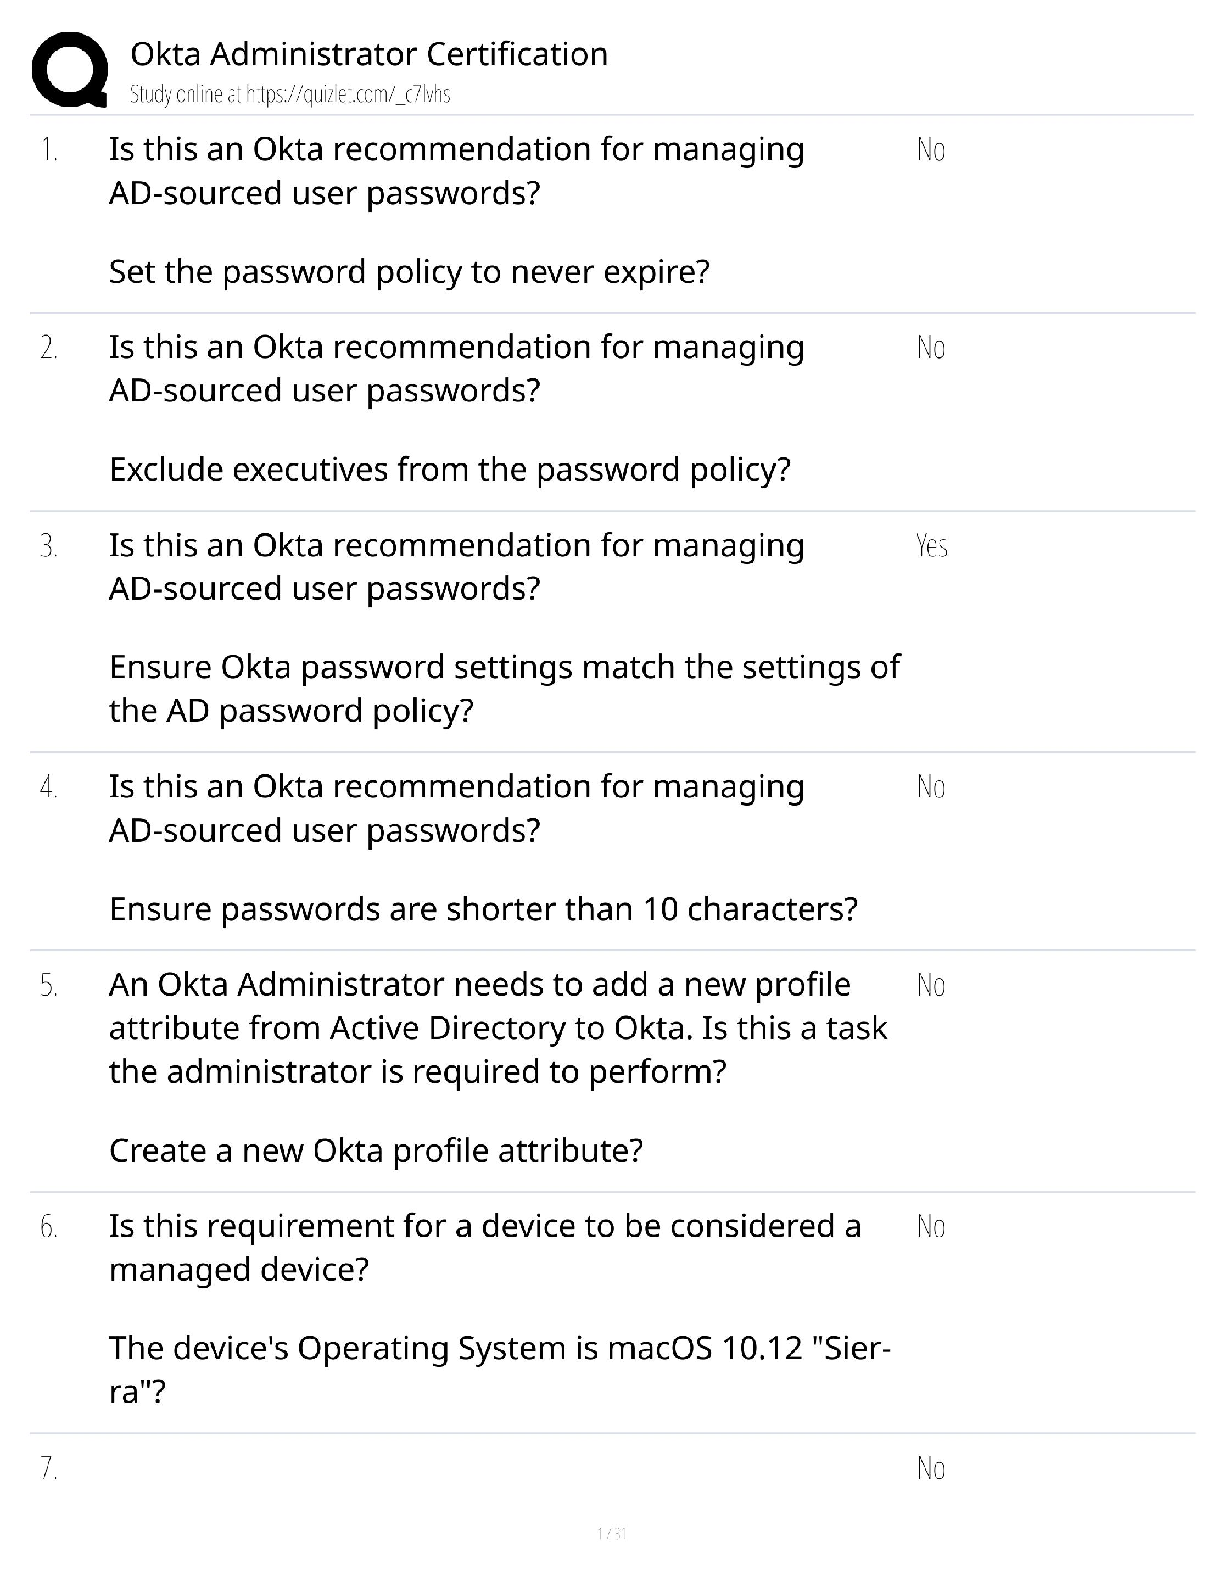Click "Set the password policy to never expire?" text
Viewport: 1224px width, 1584px height.
[x=409, y=272]
